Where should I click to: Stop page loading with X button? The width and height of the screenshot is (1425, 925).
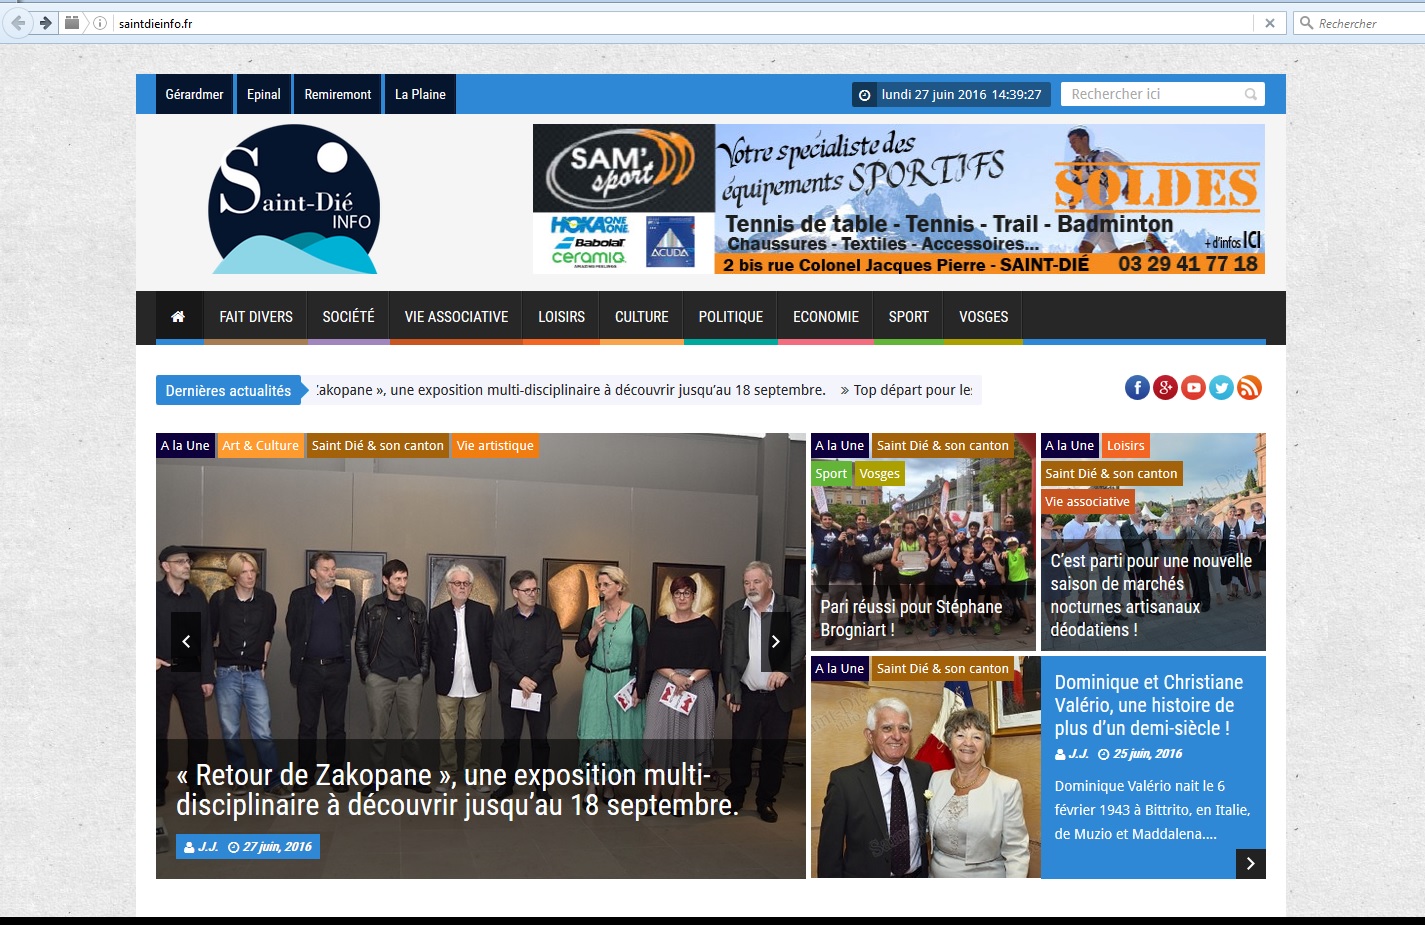pos(1269,23)
